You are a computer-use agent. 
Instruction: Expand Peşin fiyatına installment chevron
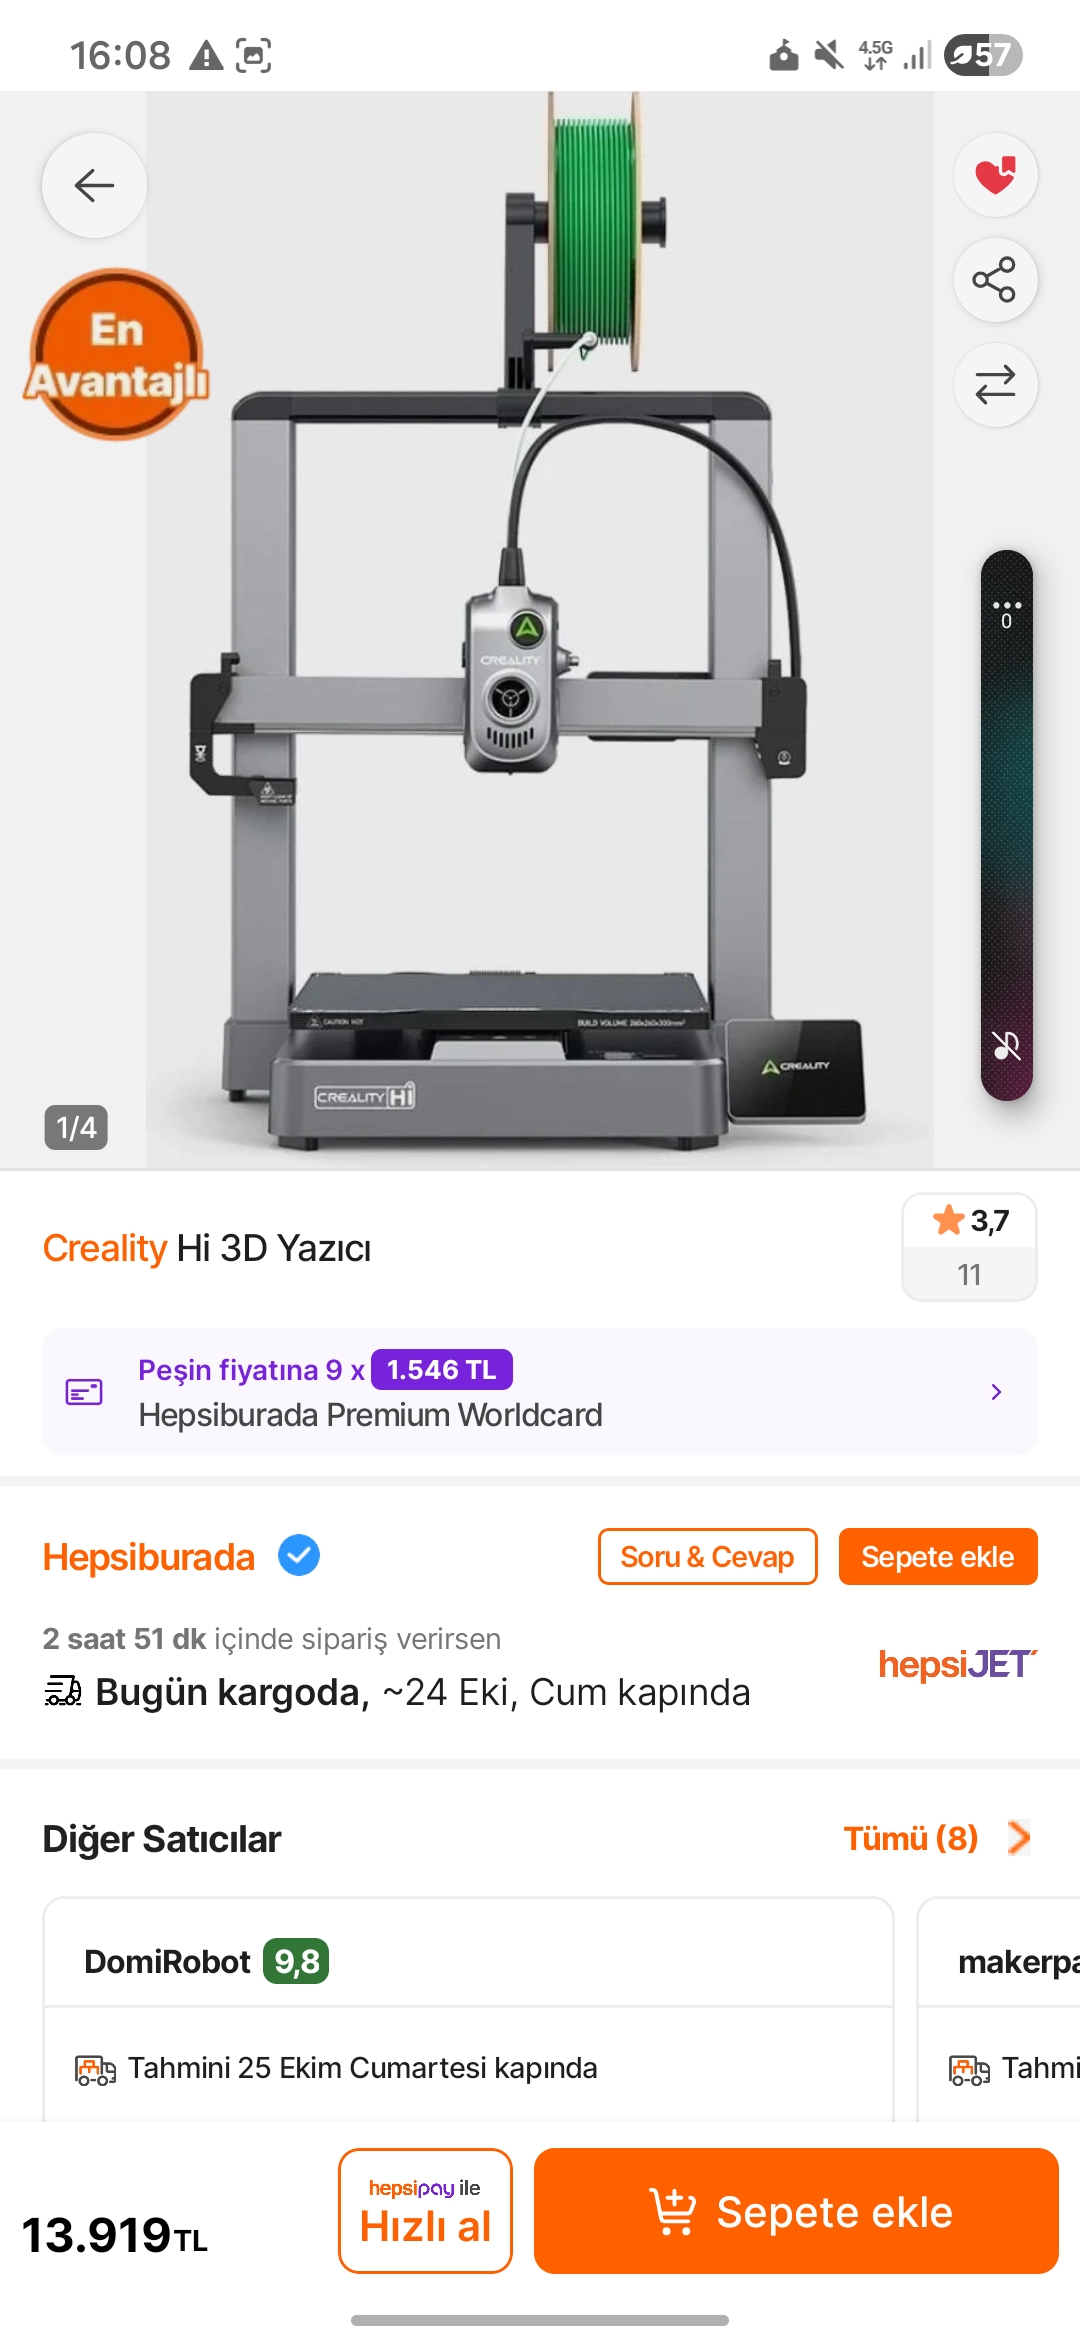point(996,1391)
